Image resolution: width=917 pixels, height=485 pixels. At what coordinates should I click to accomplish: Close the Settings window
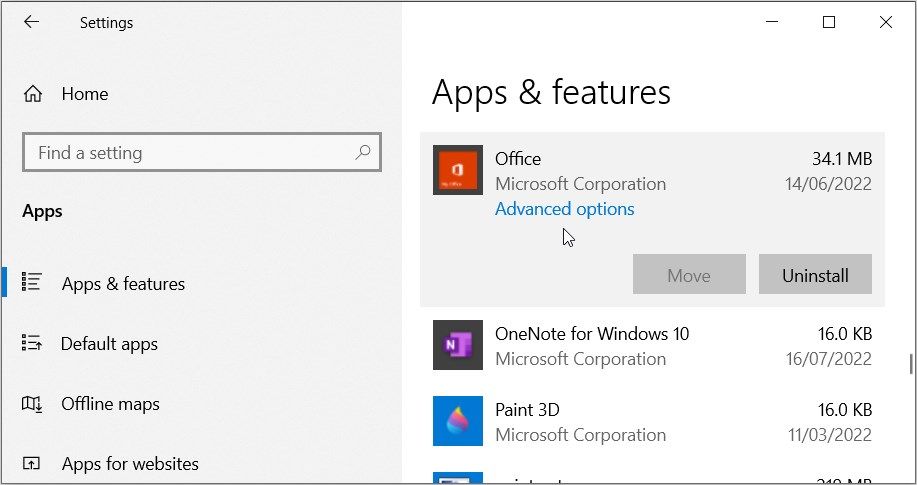click(886, 22)
